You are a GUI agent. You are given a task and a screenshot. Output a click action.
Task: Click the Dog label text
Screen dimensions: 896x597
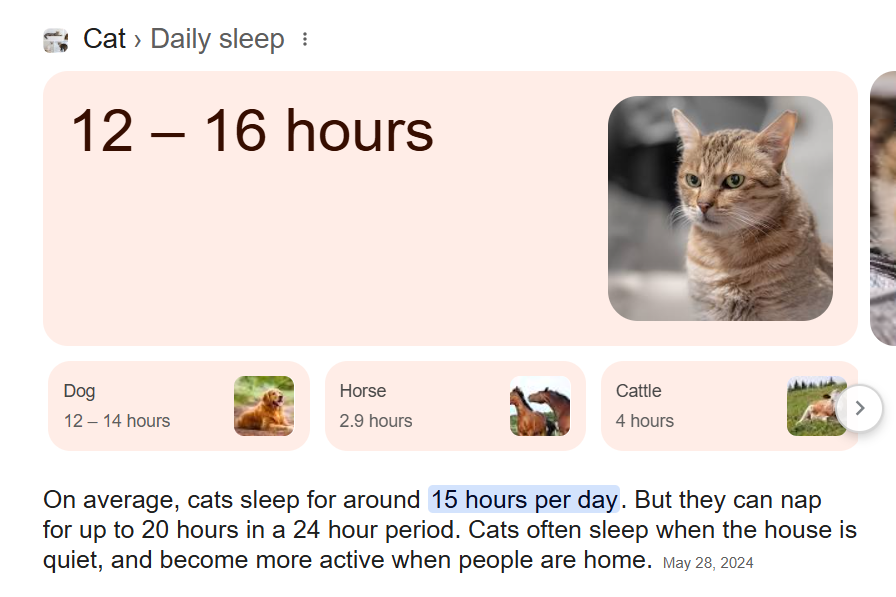[79, 391]
